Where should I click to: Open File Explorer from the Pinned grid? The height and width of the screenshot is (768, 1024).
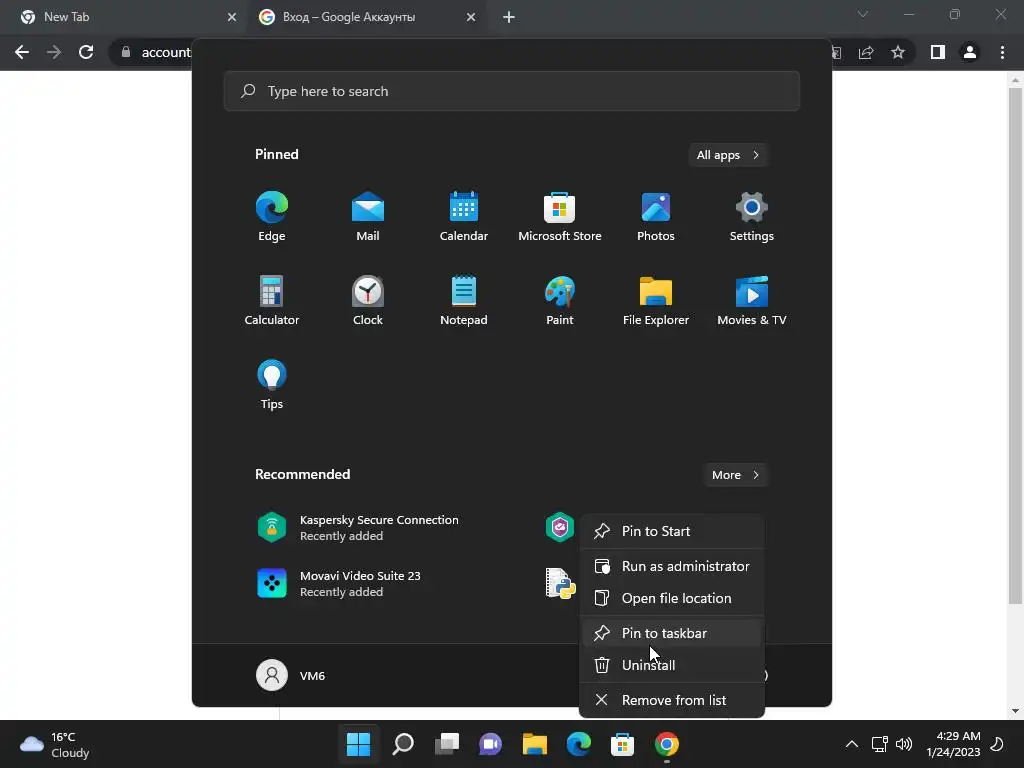pyautogui.click(x=656, y=300)
